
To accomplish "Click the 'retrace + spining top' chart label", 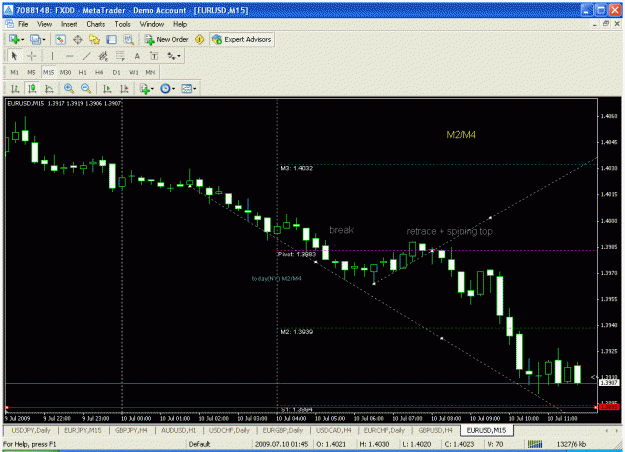I will click(449, 232).
